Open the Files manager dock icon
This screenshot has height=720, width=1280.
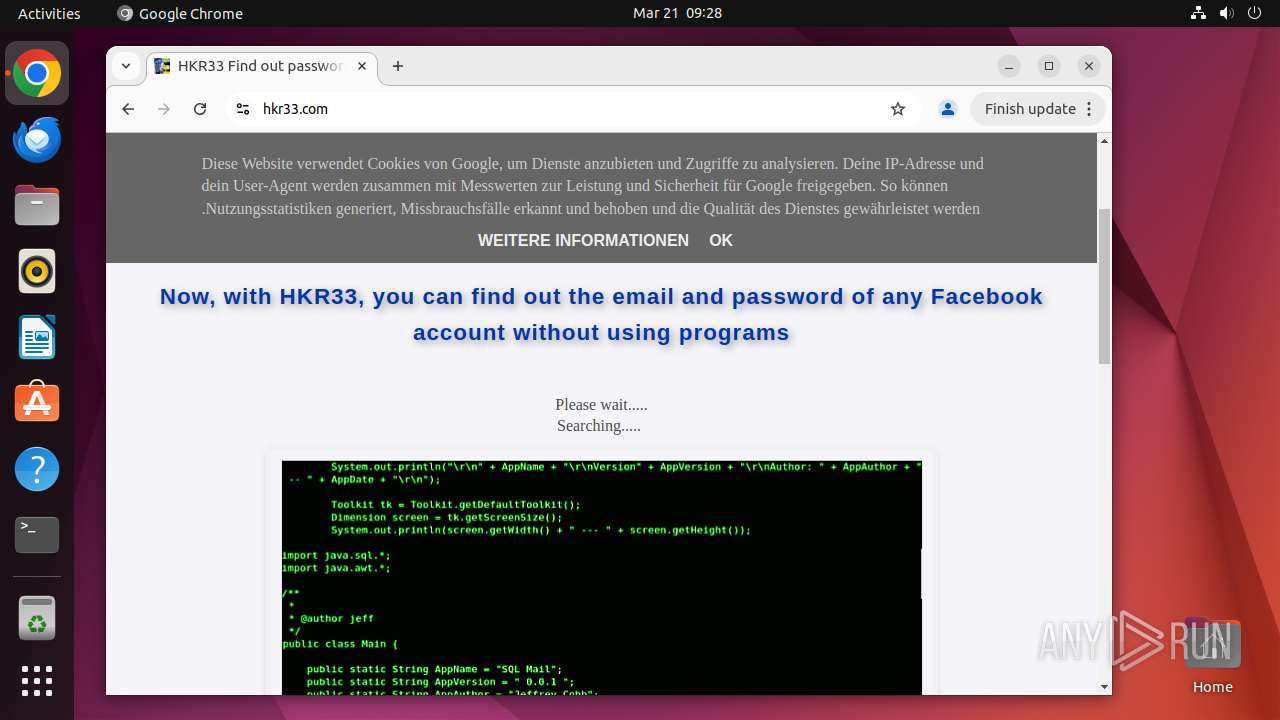(x=37, y=206)
